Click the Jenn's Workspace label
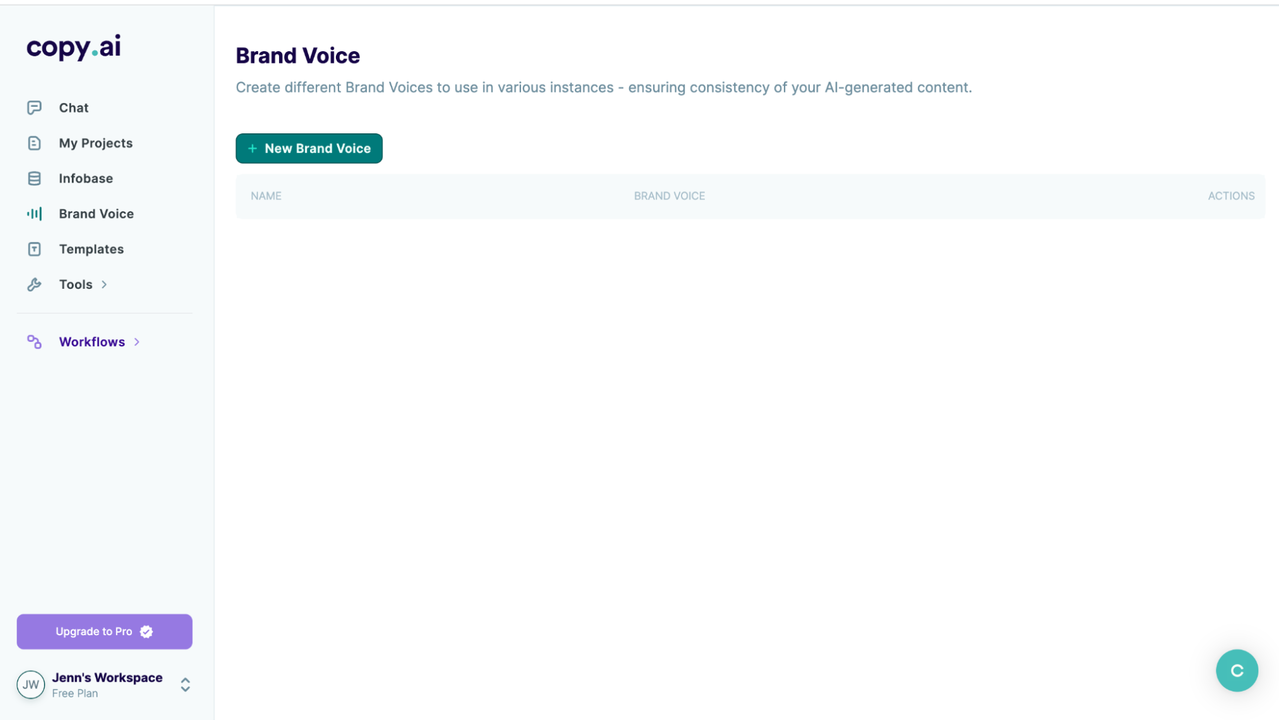The width and height of the screenshot is (1279, 720). point(107,678)
